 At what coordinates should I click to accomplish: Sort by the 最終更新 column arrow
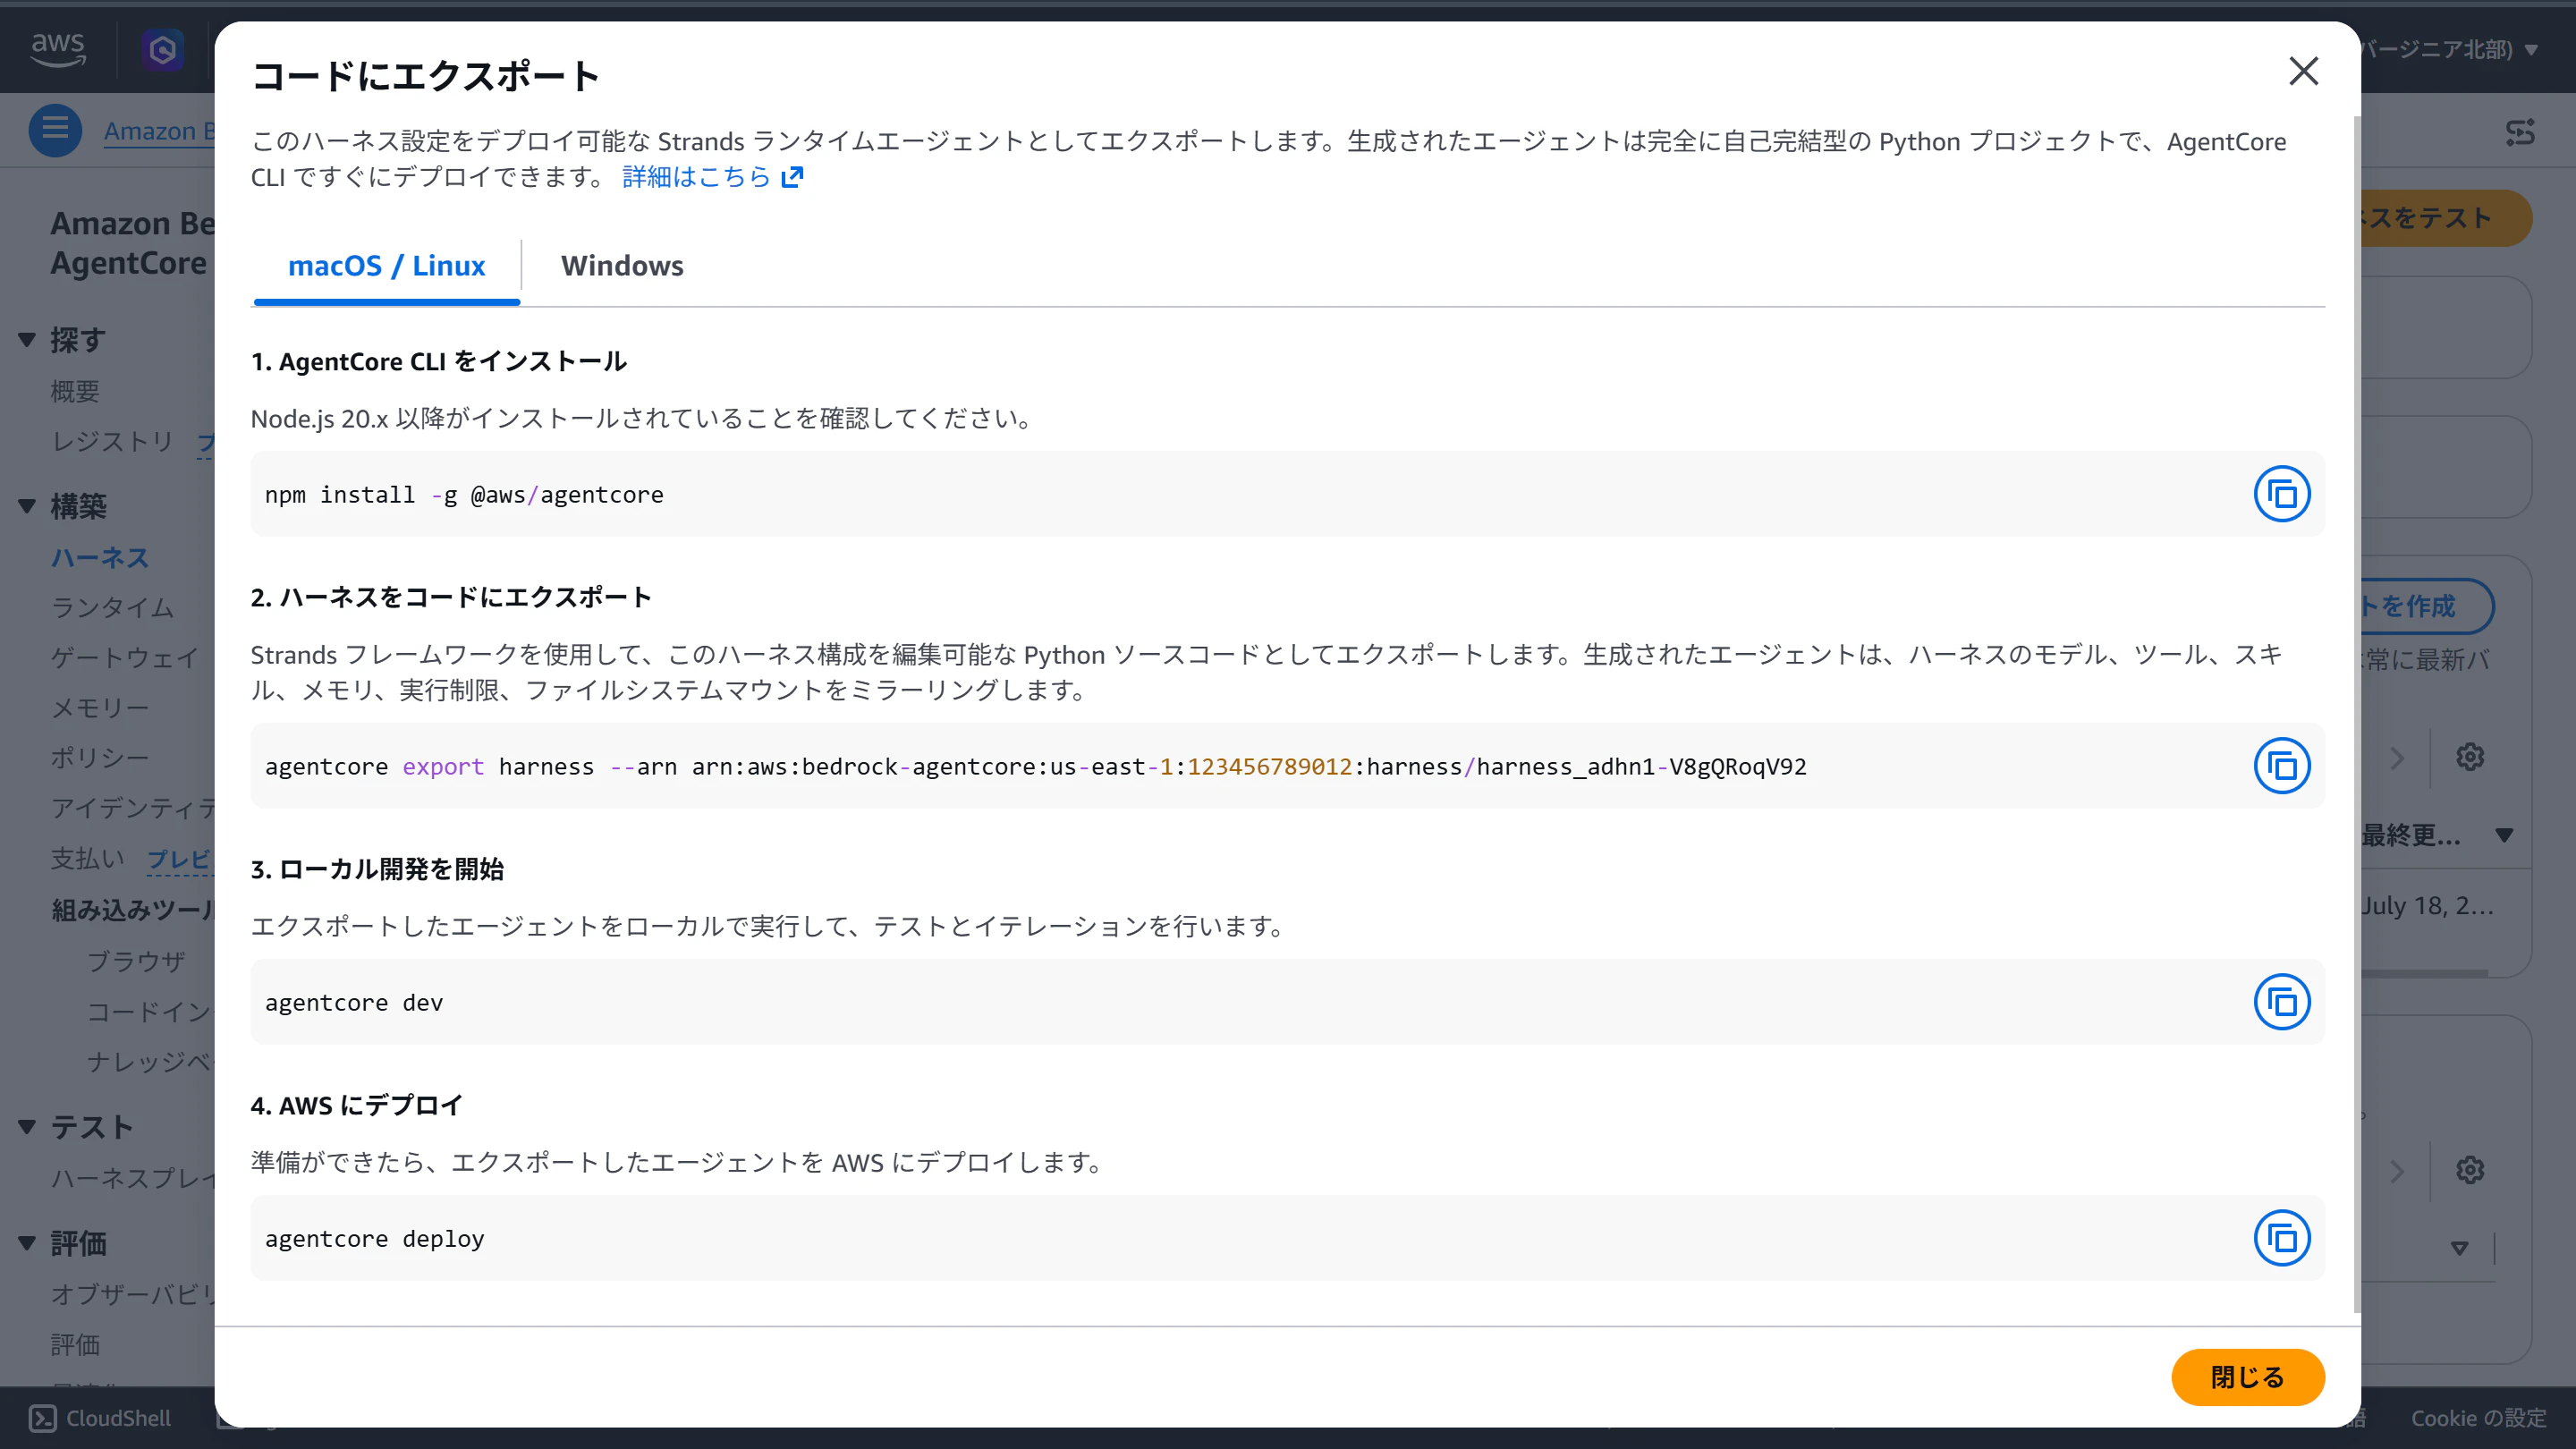tap(2504, 835)
